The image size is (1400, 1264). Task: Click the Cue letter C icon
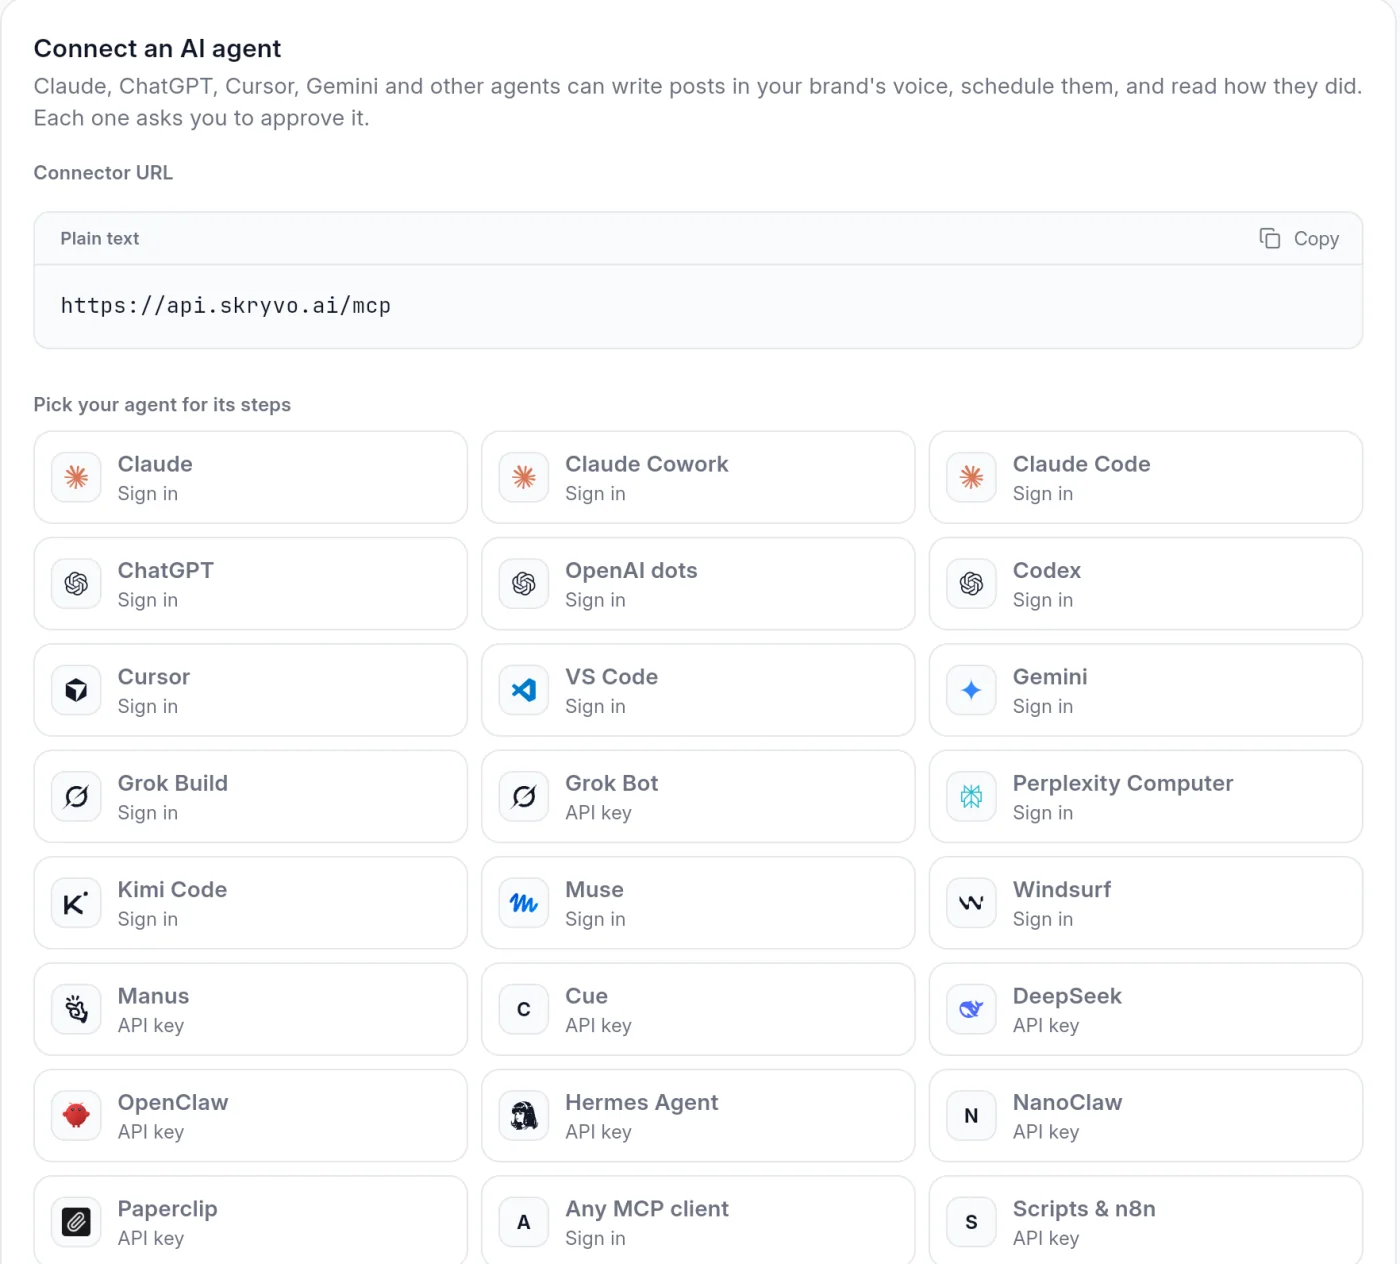coord(524,1010)
